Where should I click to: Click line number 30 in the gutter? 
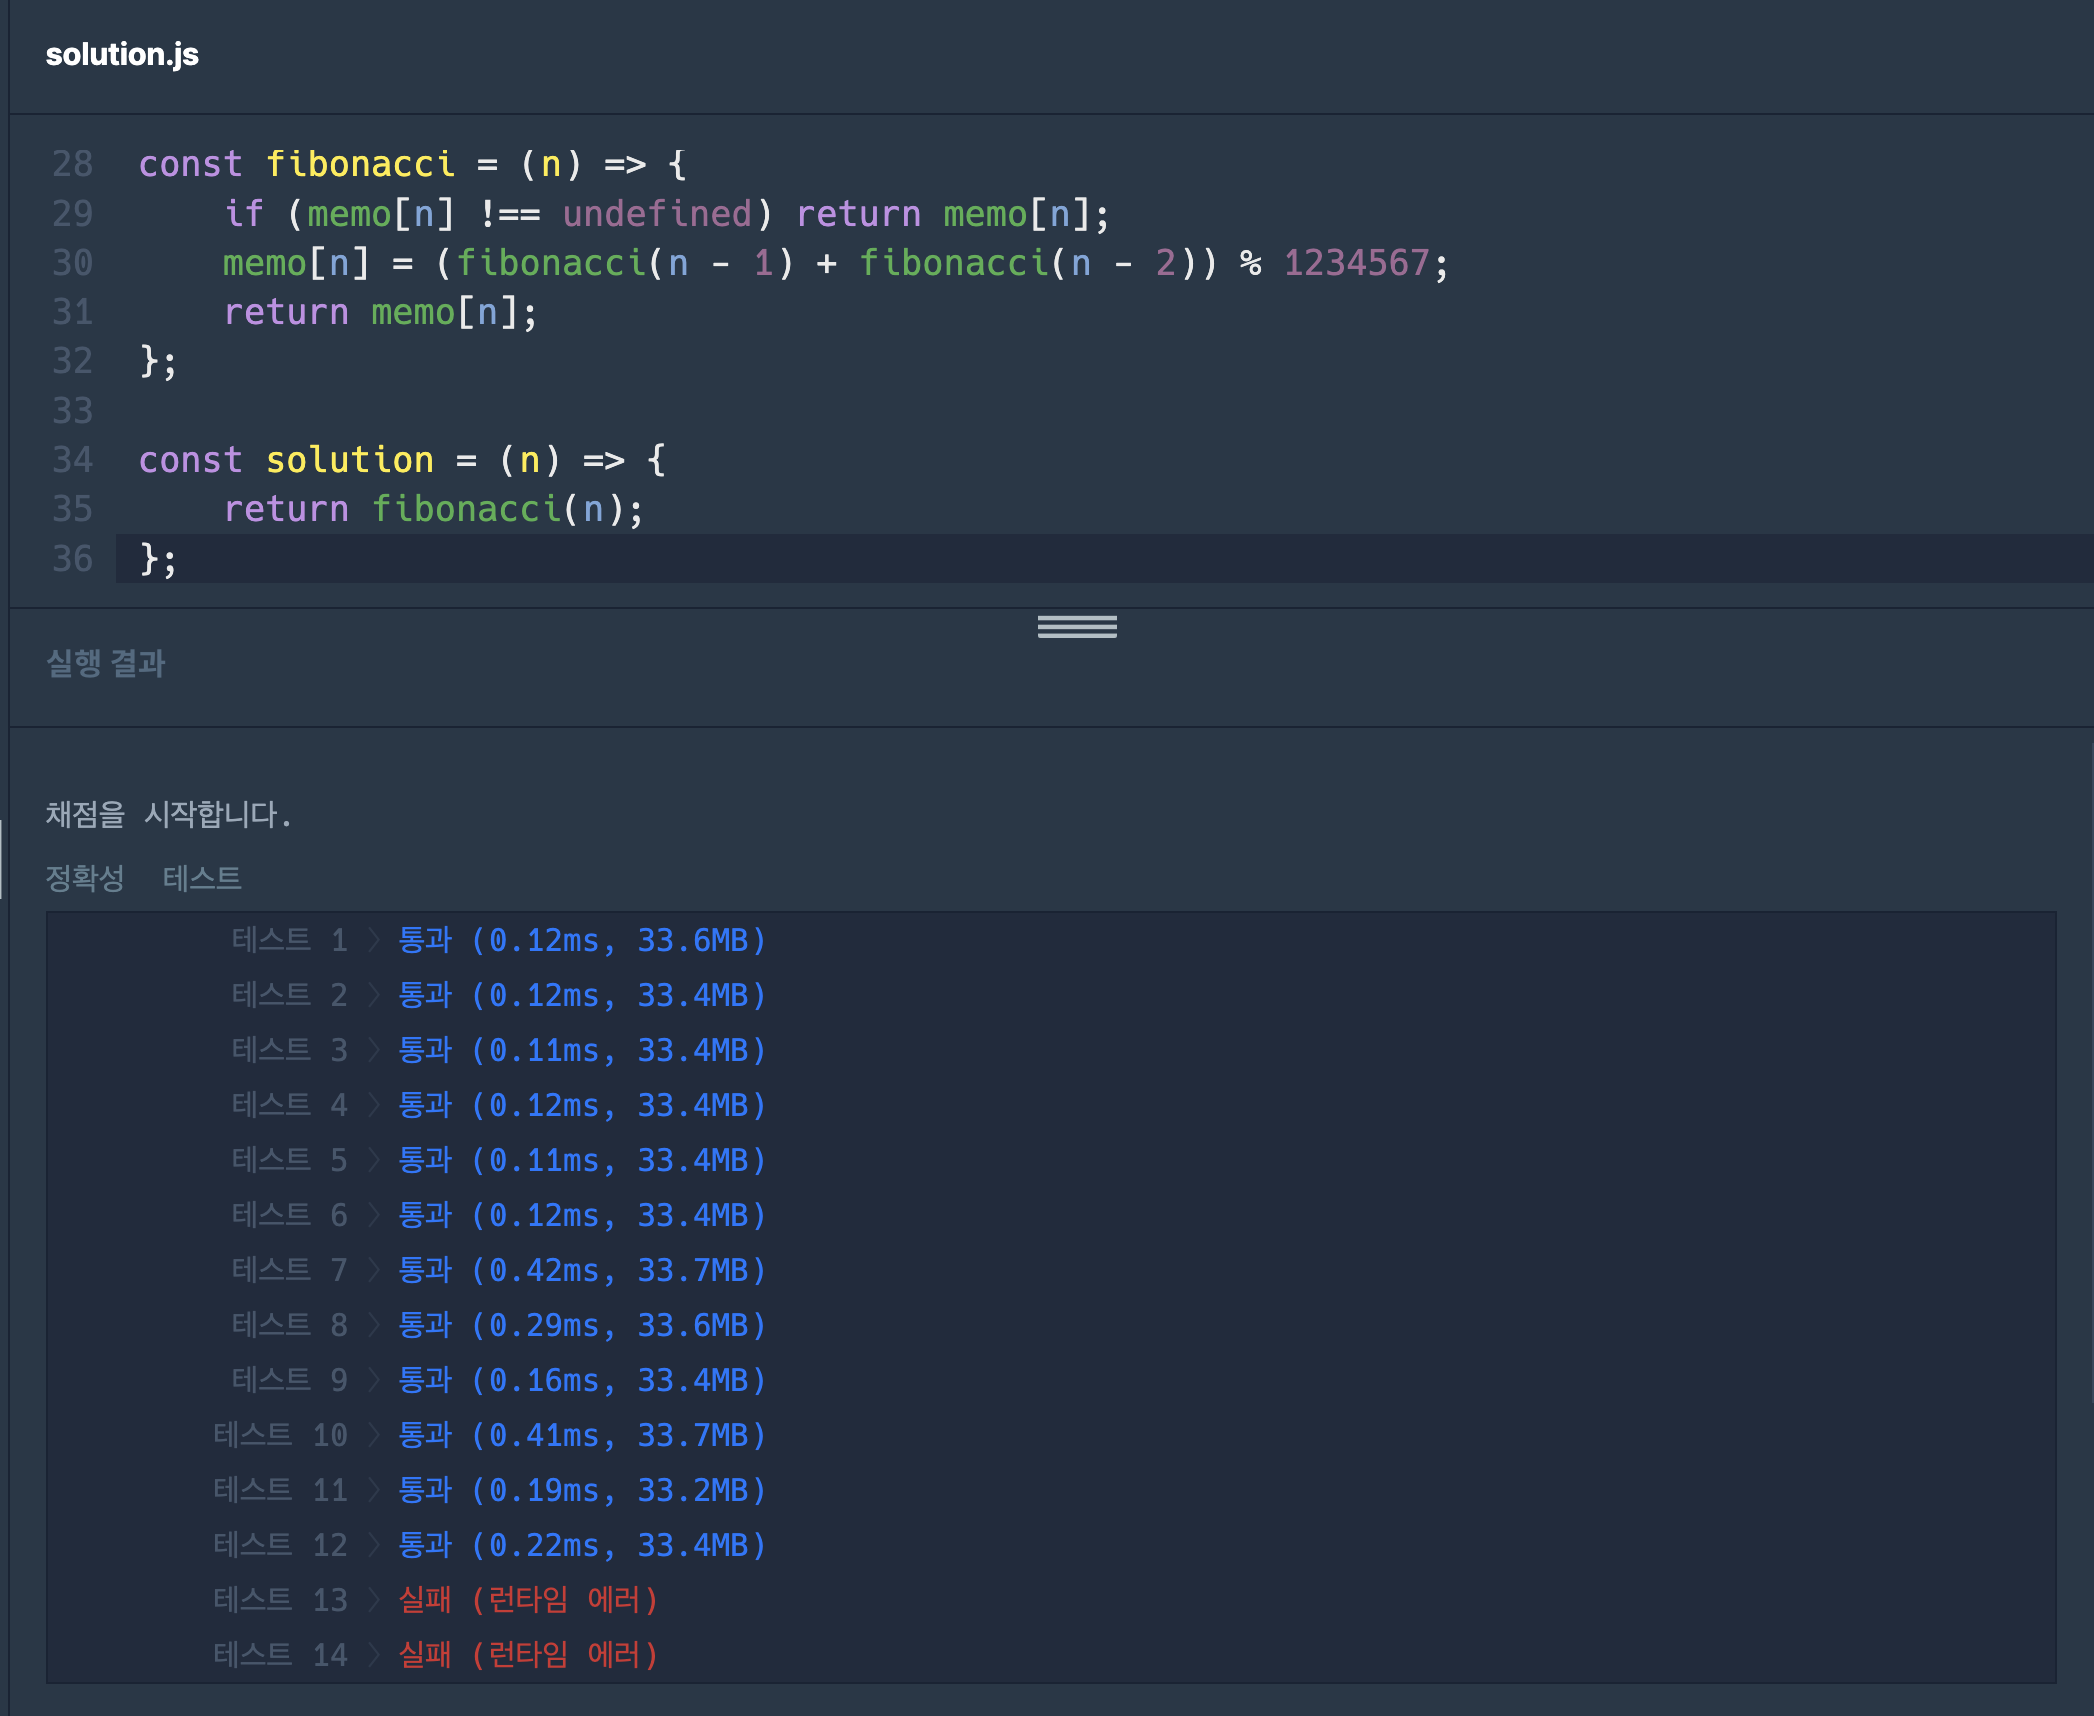click(72, 262)
